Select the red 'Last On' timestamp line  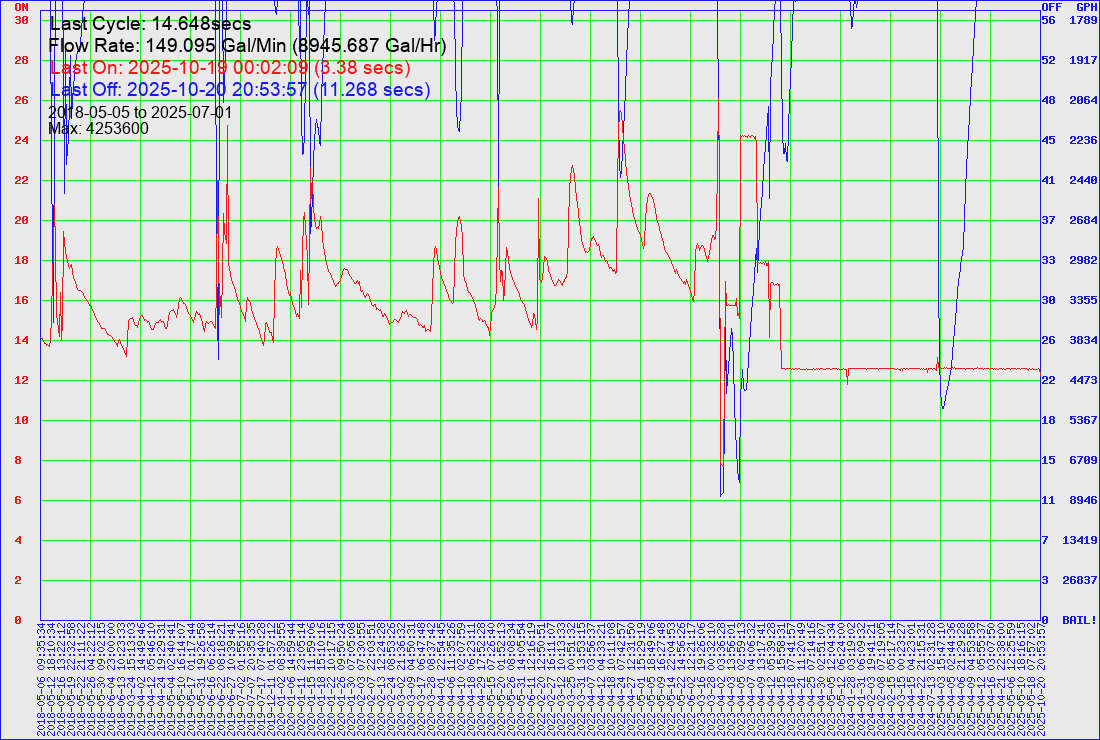pyautogui.click(x=230, y=68)
